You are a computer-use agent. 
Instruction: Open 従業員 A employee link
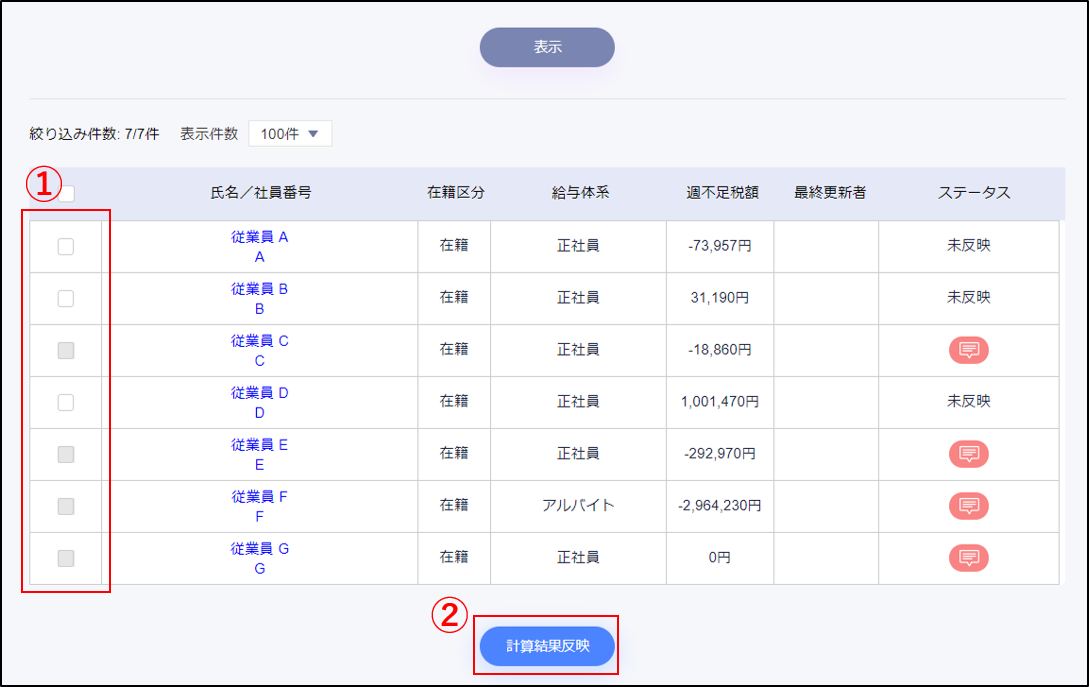coord(260,238)
